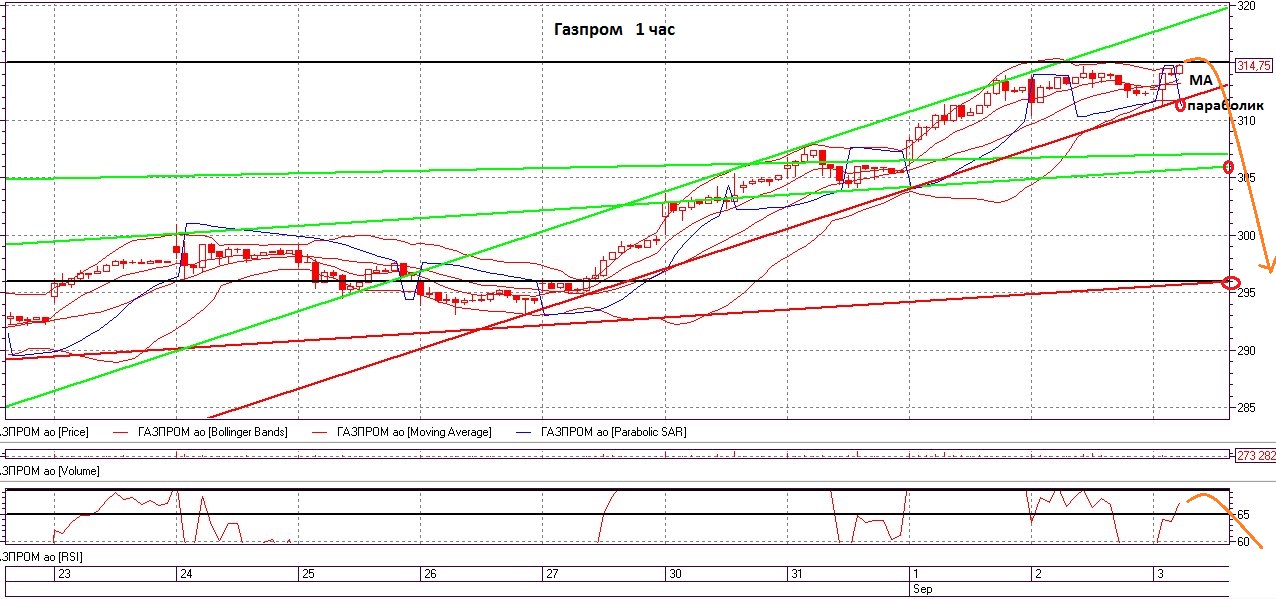Click the 295 price axis label
The width and height of the screenshot is (1276, 599).
click(1246, 293)
